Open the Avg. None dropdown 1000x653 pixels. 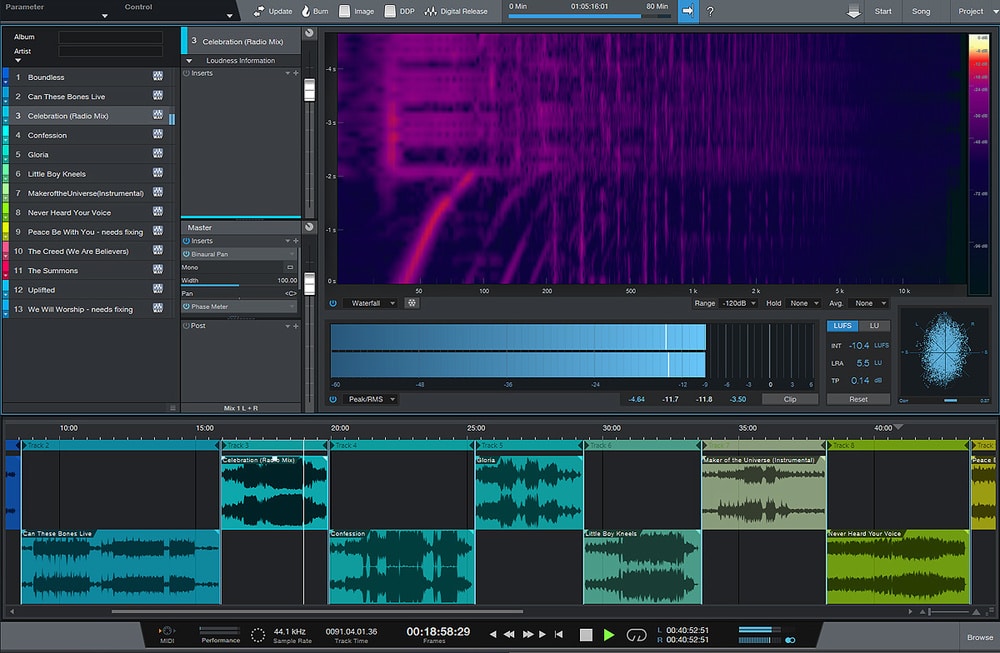click(x=870, y=303)
